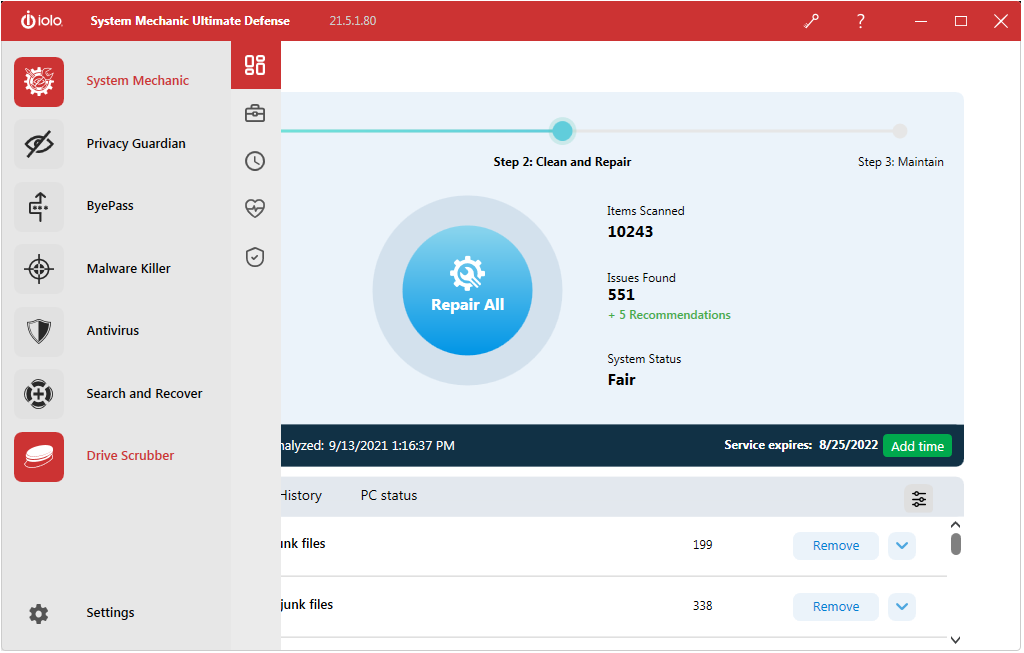Launch the Malware Killer crosshair icon
The image size is (1024, 653).
[39, 268]
